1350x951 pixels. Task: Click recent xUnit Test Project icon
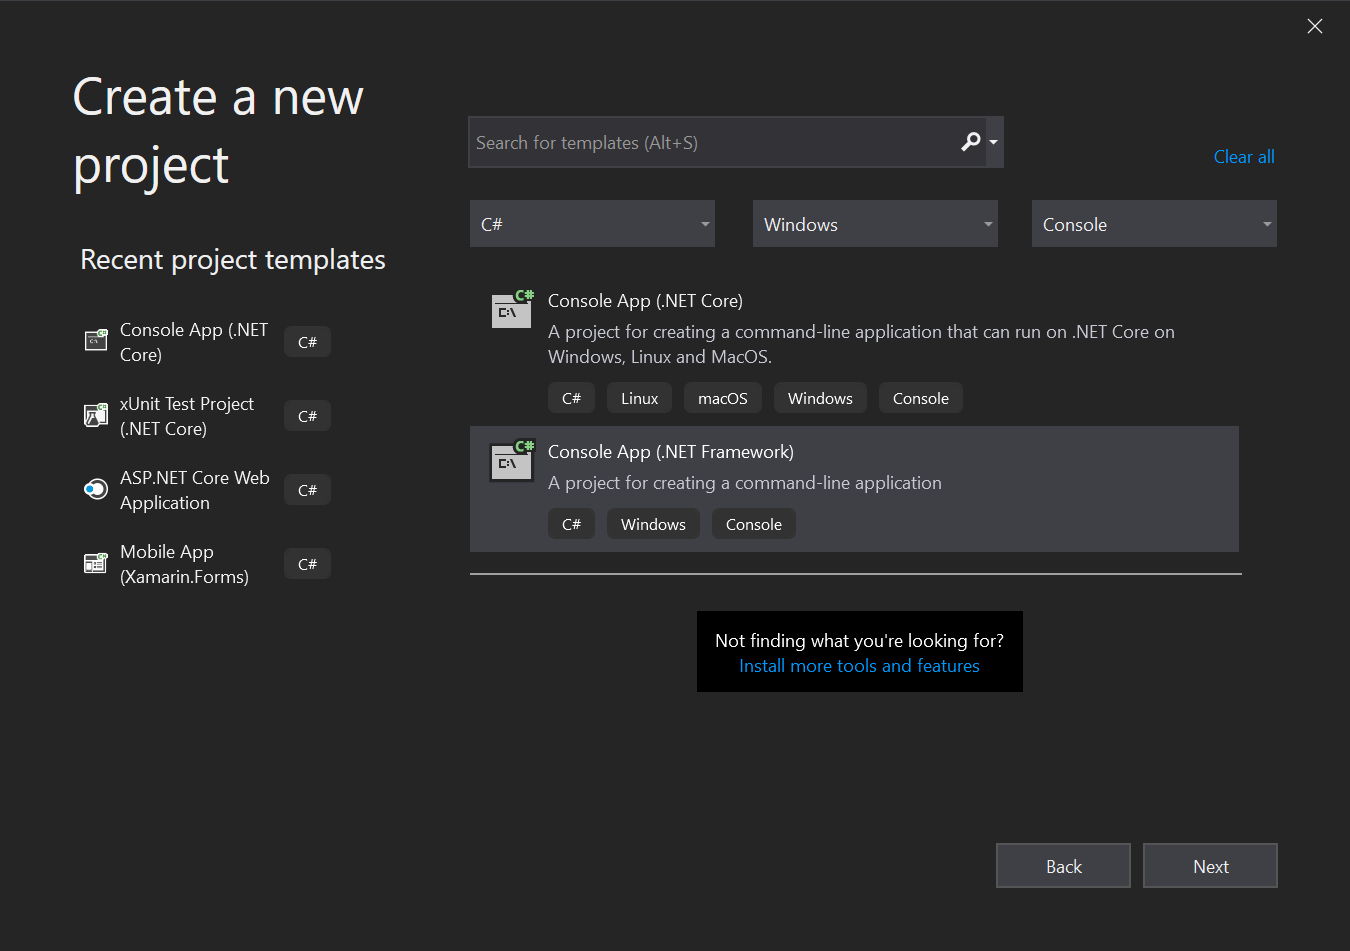[95, 415]
